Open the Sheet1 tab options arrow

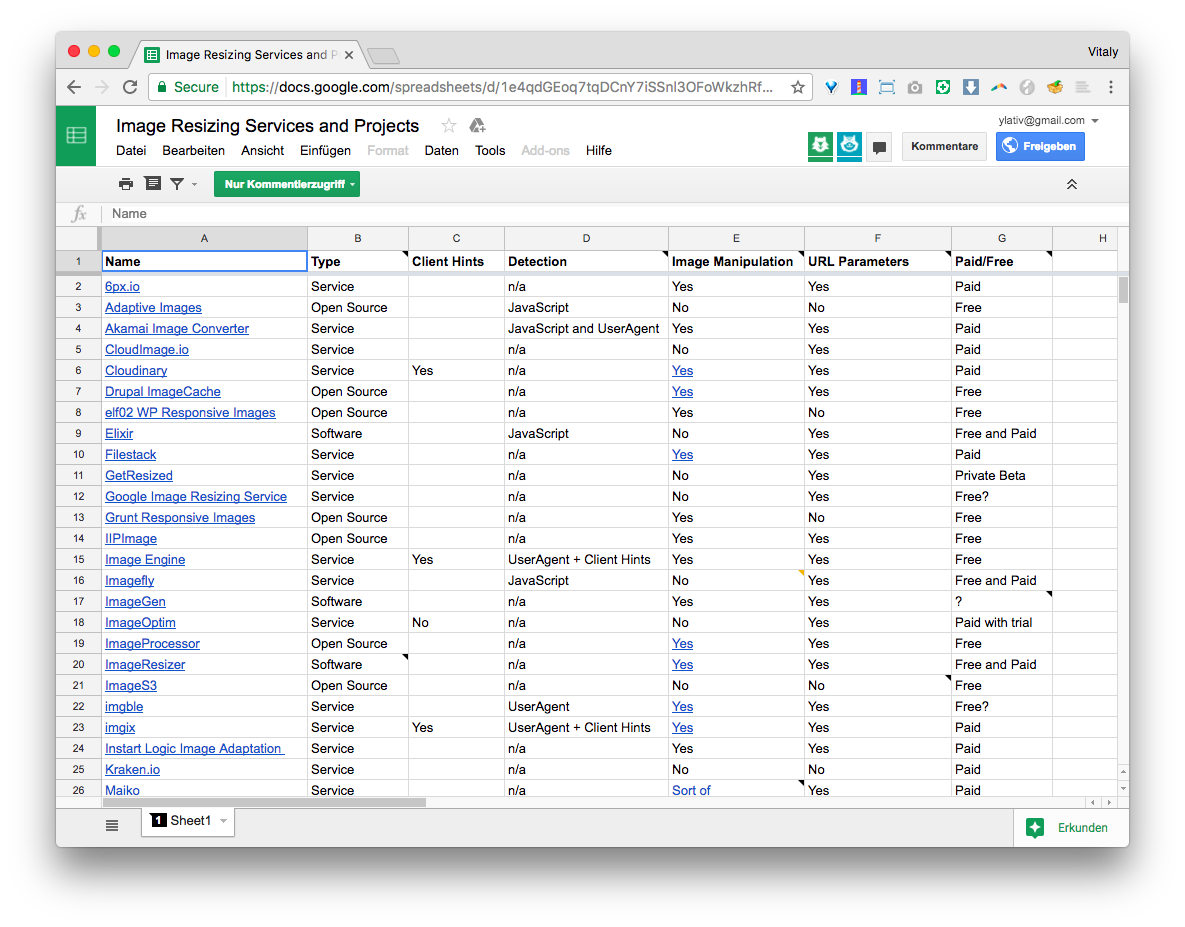[x=223, y=821]
